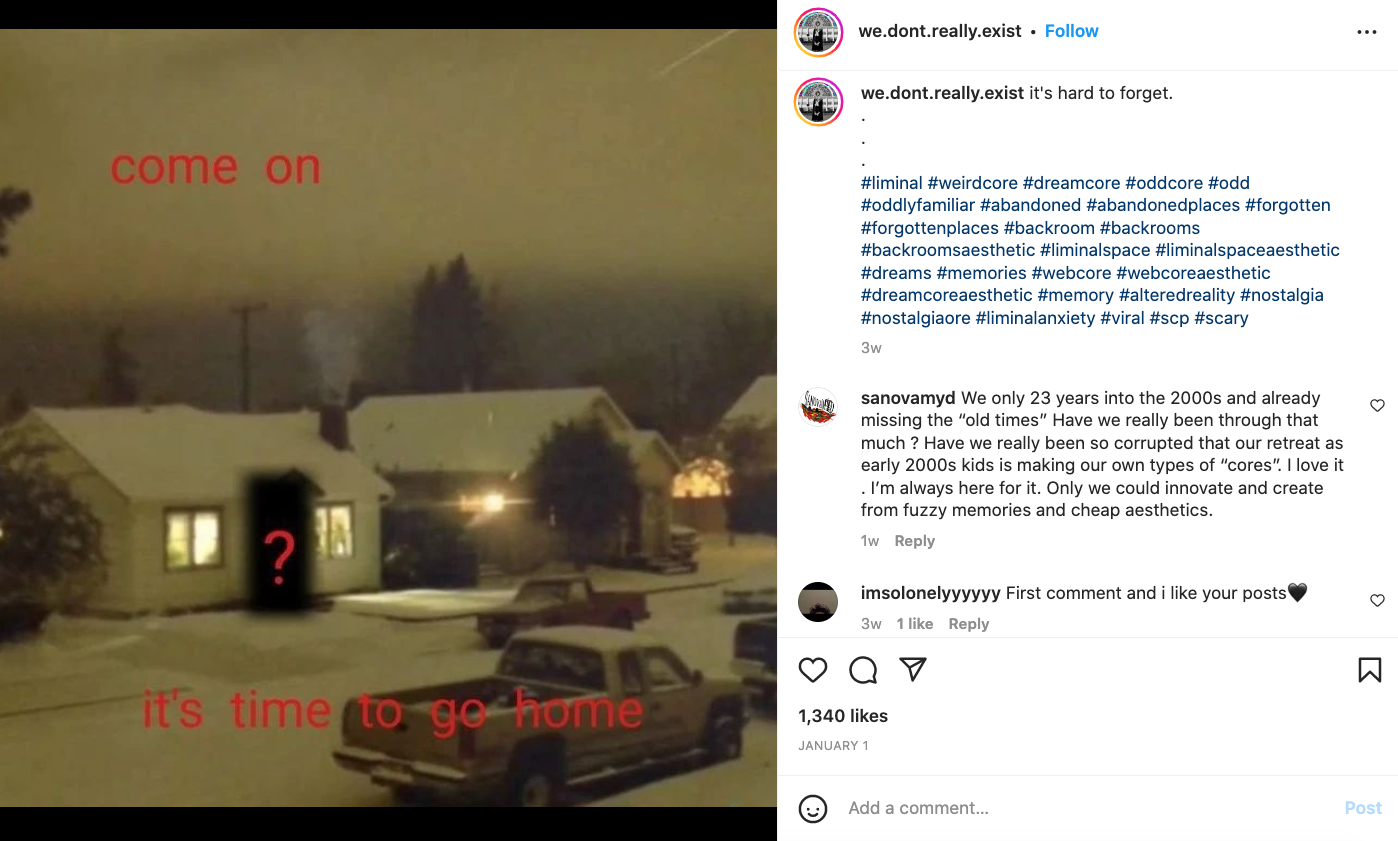Click the snowy house post image
Screen dimensions: 1398x841
[x=388, y=418]
